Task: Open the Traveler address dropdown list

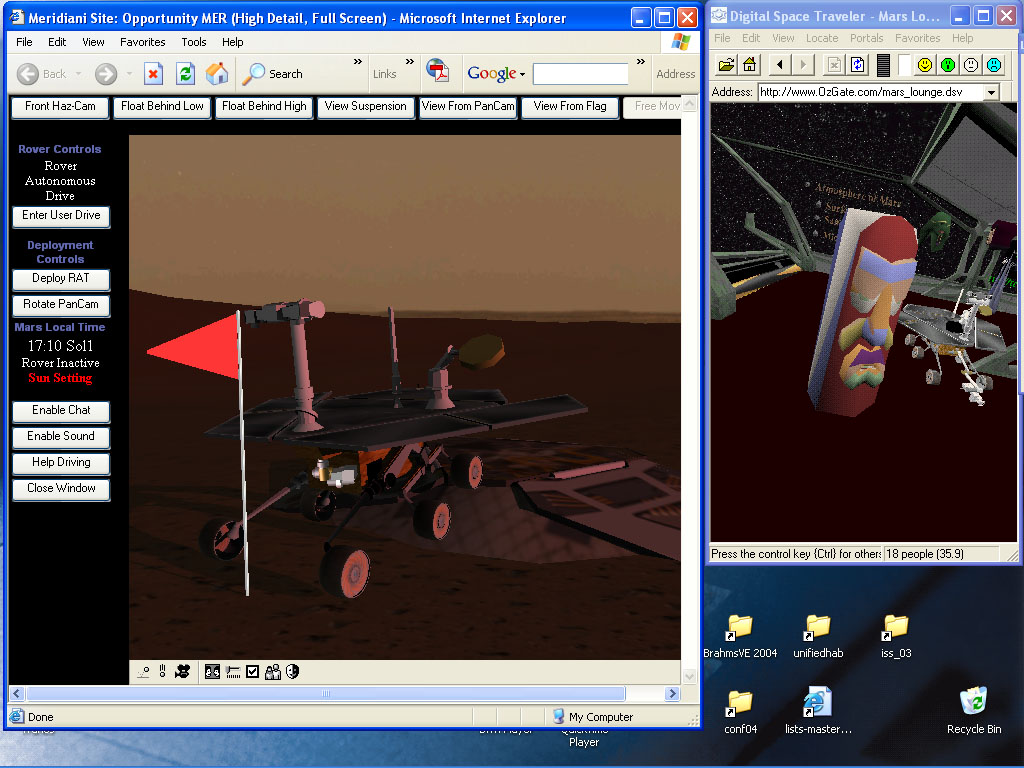Action: click(x=991, y=92)
